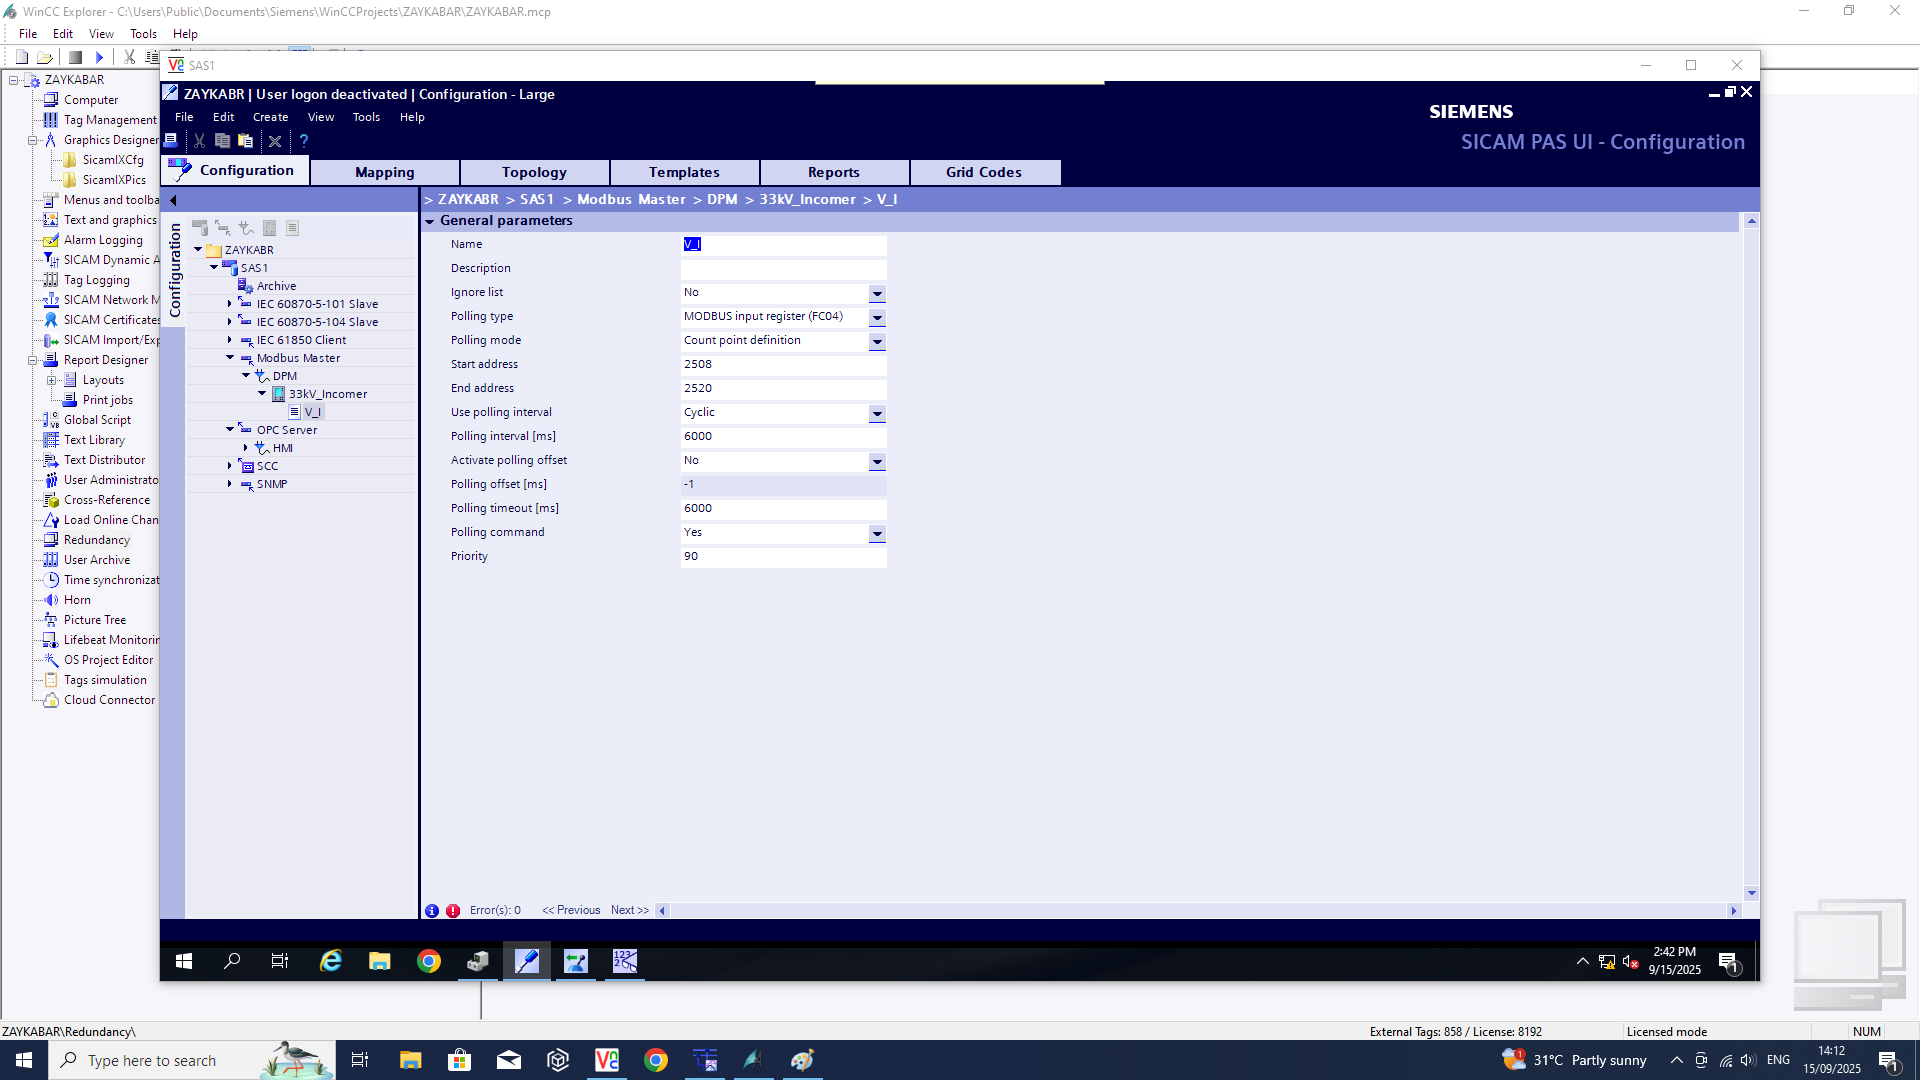Click the blue info icon in status bar
The height and width of the screenshot is (1080, 1920).
(432, 911)
